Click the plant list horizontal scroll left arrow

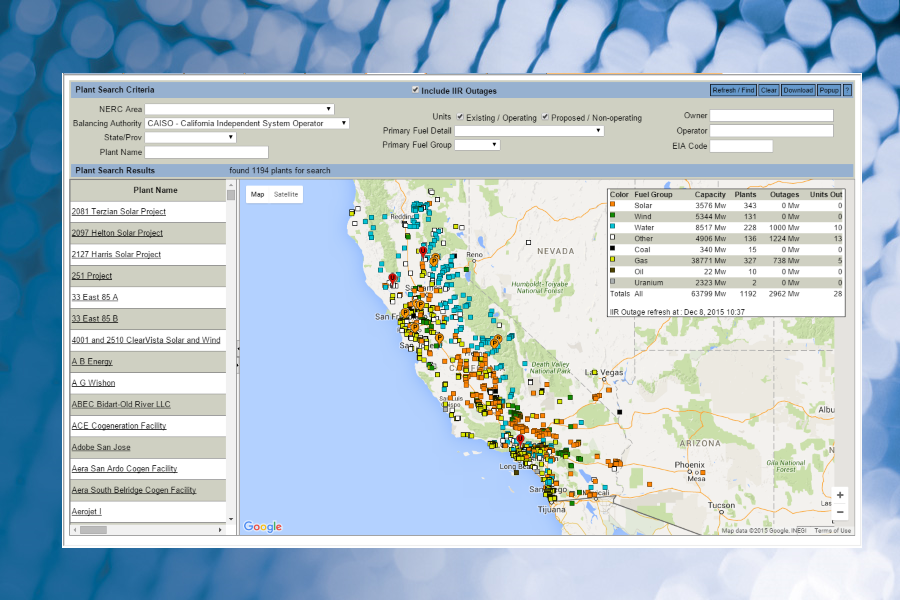(75, 529)
